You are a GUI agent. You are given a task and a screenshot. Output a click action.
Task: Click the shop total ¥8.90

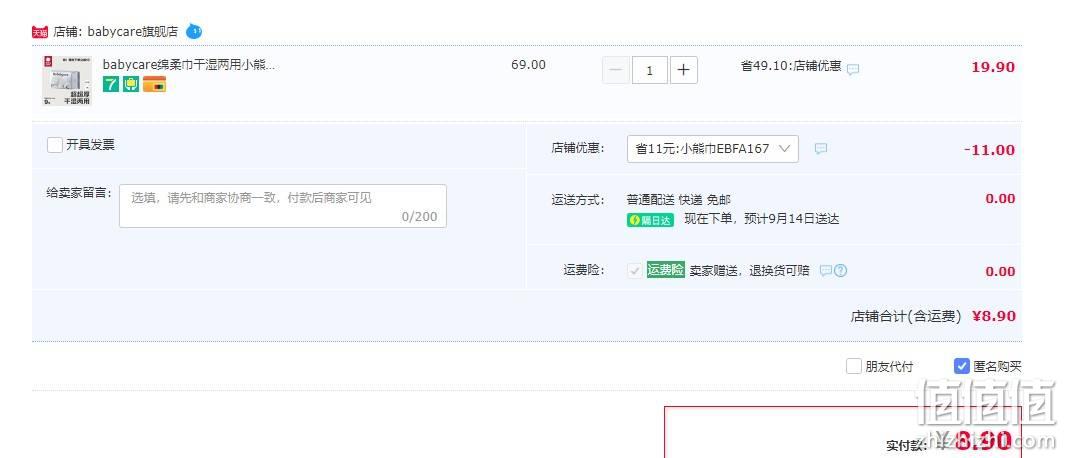point(994,316)
